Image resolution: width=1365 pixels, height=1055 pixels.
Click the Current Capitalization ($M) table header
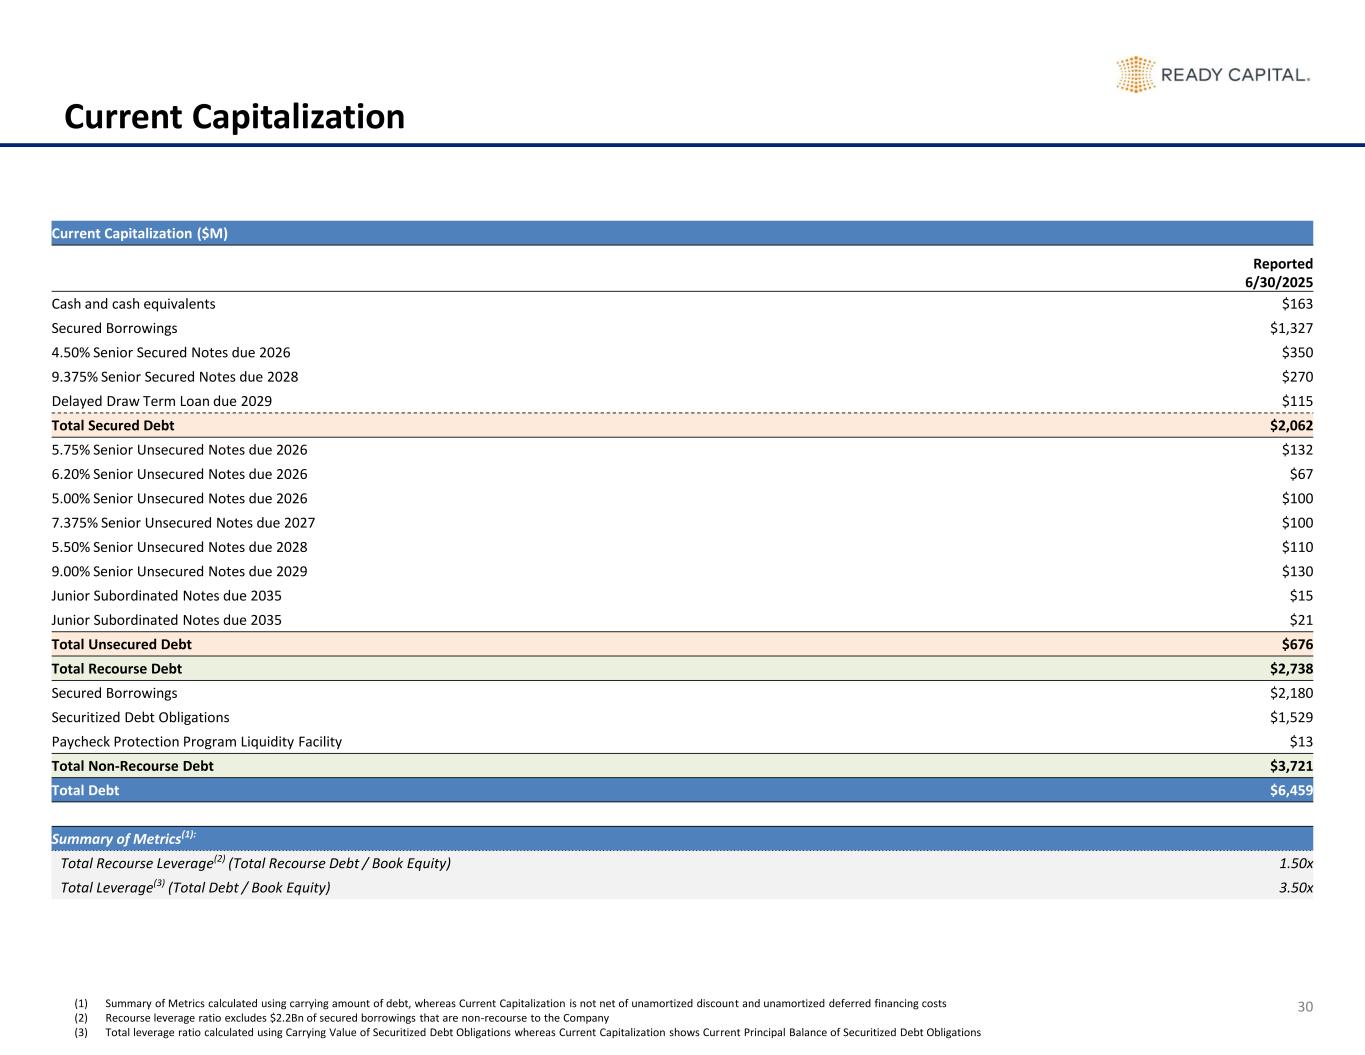click(140, 233)
